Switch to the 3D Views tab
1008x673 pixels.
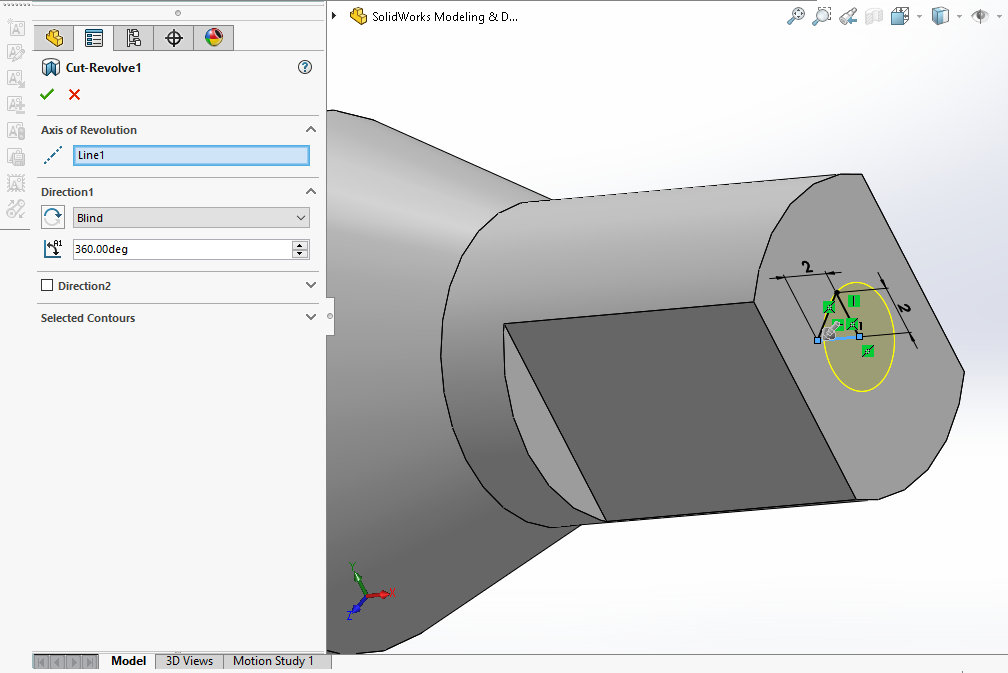[x=189, y=661]
